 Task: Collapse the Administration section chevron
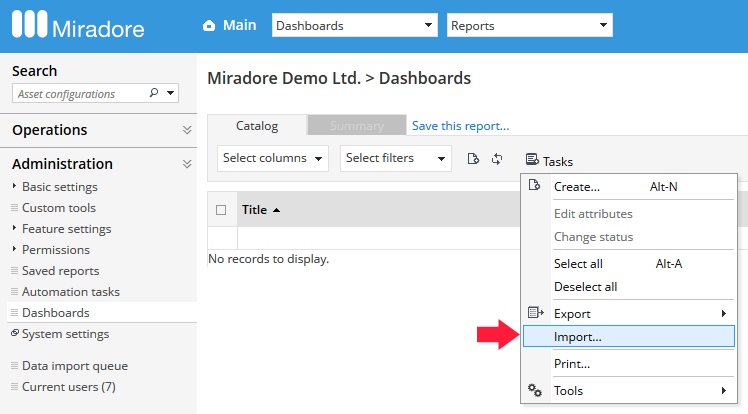187,164
